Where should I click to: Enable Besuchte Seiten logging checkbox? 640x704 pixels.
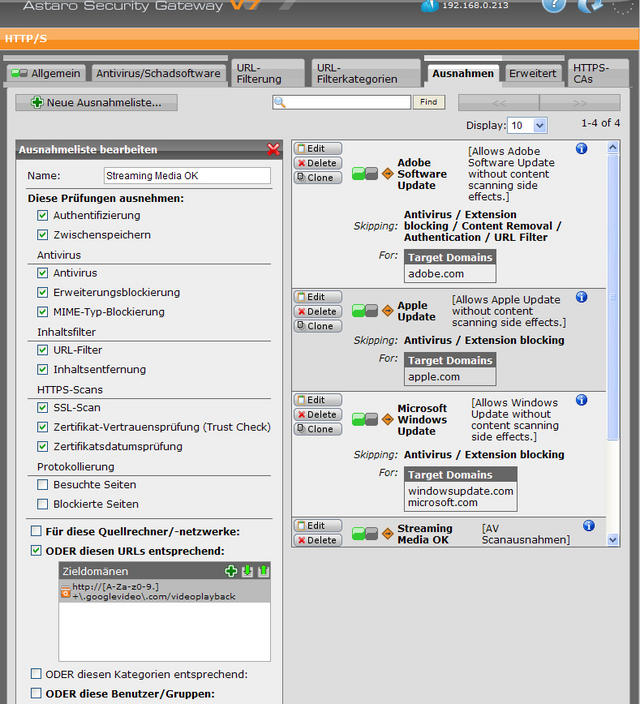pos(43,485)
